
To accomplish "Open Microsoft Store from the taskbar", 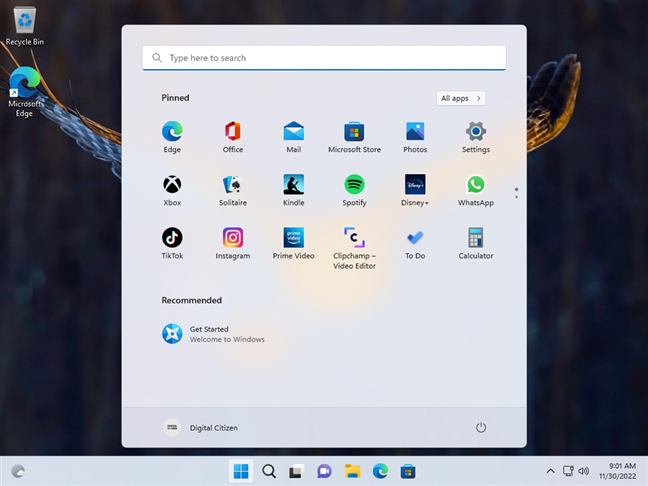I will pyautogui.click(x=408, y=471).
